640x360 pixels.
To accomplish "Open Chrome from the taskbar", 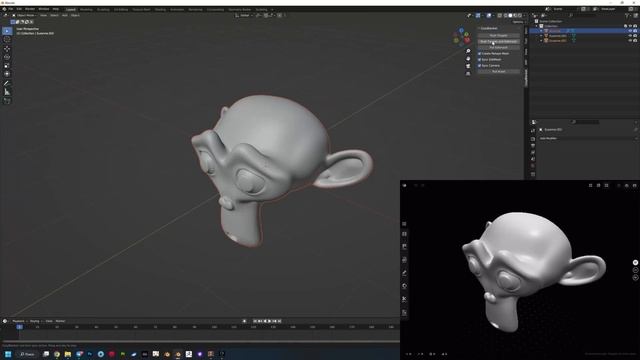I will [x=57, y=354].
